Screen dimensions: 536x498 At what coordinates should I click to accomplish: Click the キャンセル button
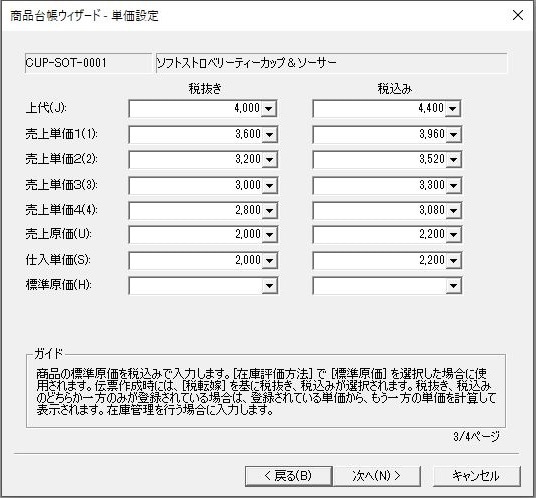coord(477,476)
